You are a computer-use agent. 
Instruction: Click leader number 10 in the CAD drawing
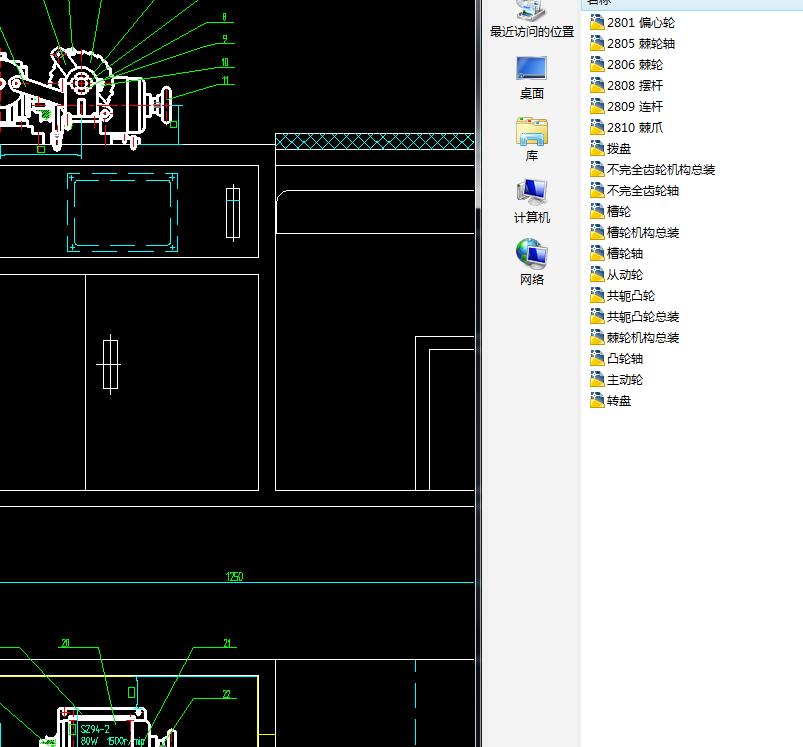[x=225, y=62]
